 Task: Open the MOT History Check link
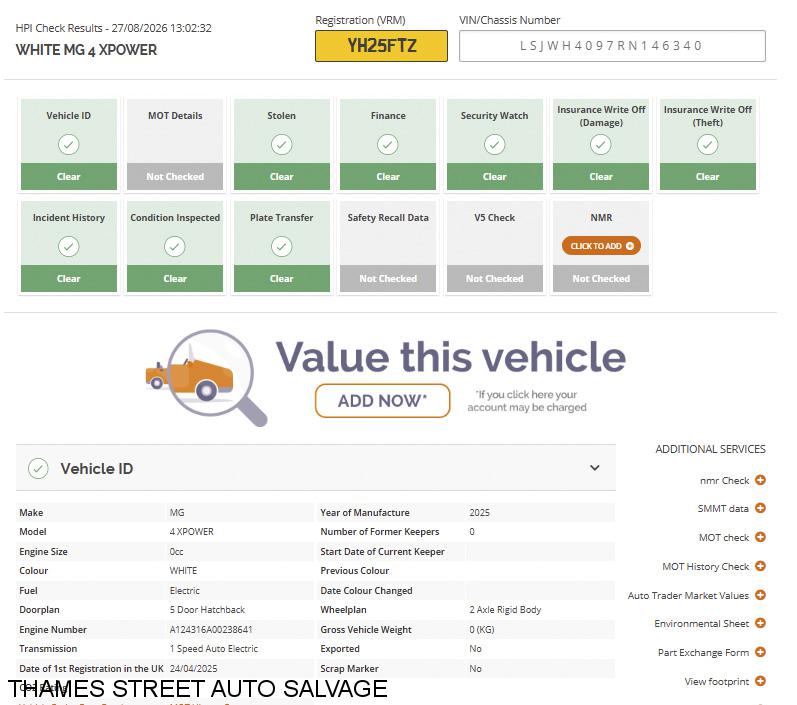click(x=706, y=566)
